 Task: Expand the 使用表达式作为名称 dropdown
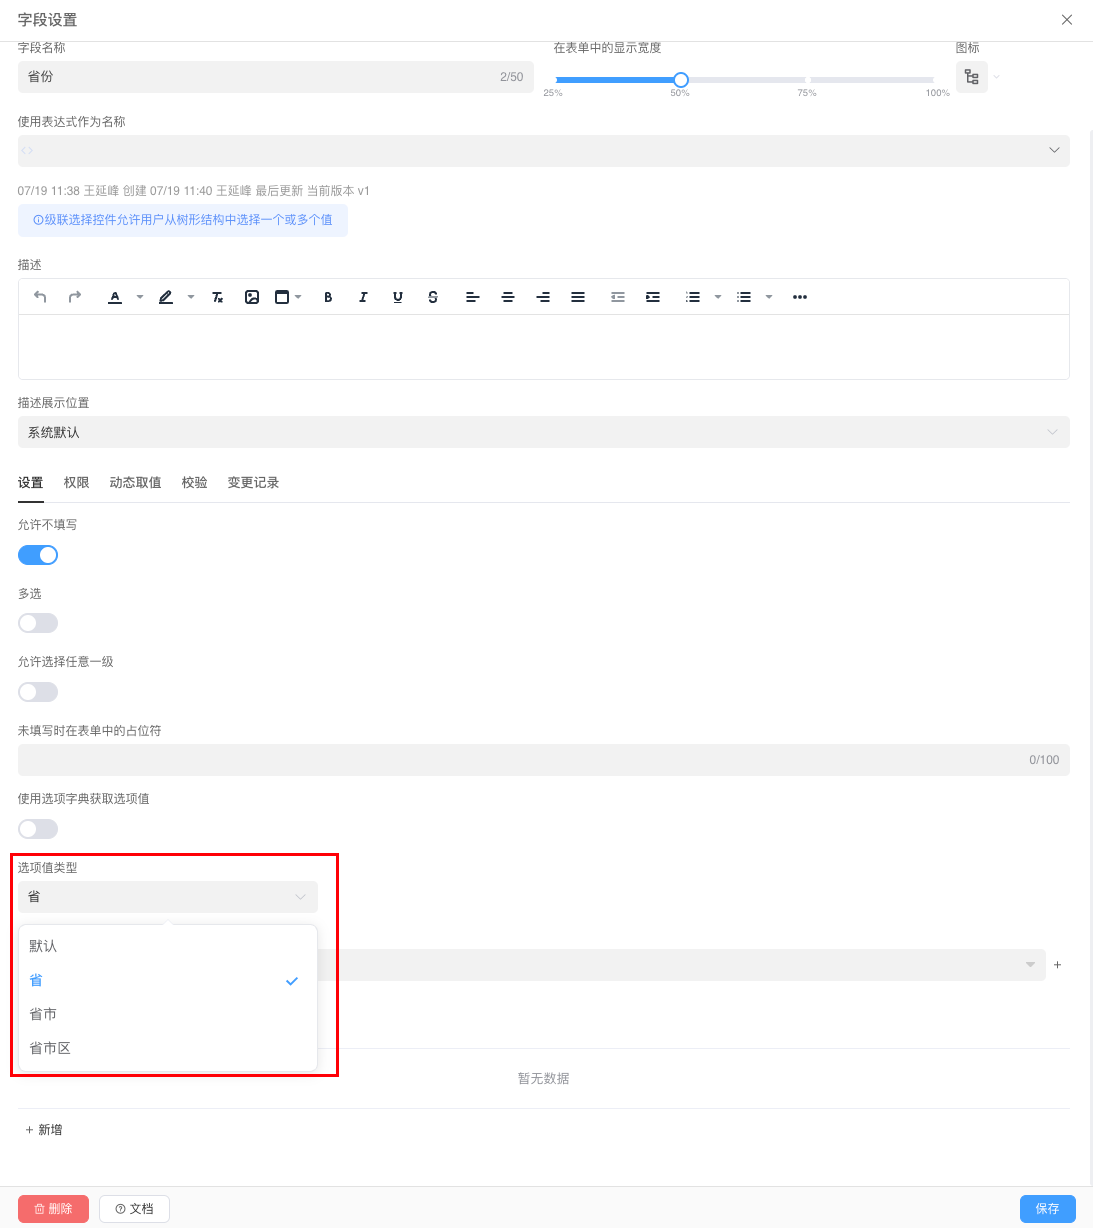1054,150
